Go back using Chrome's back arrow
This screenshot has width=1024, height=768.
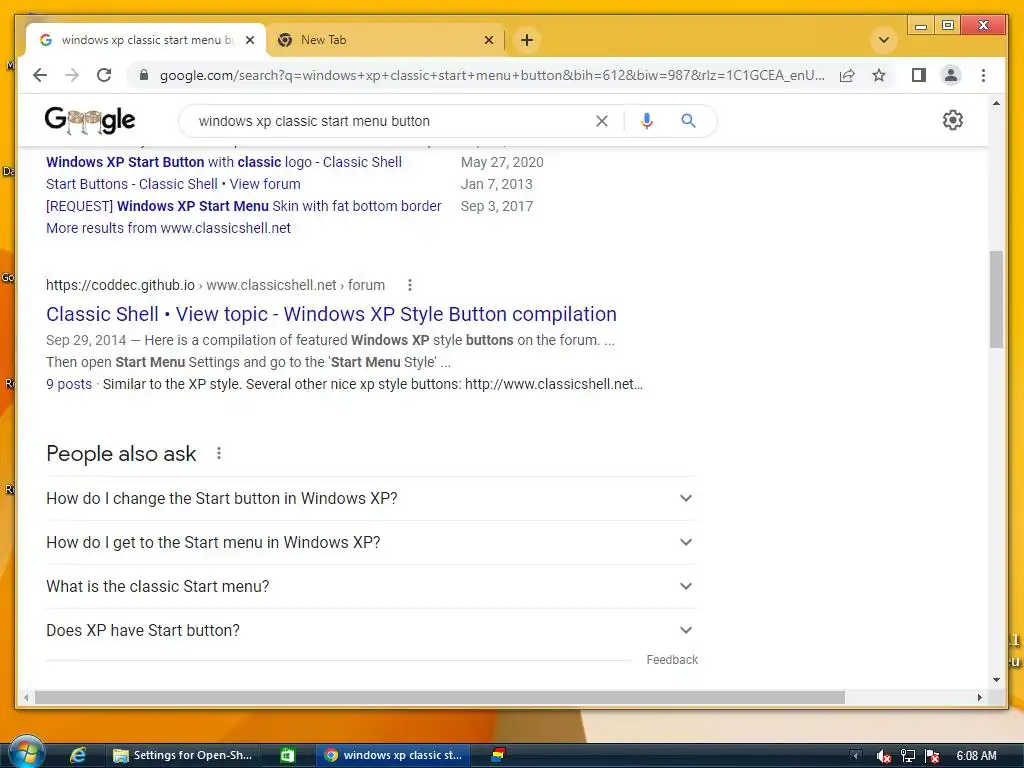pyautogui.click(x=40, y=75)
